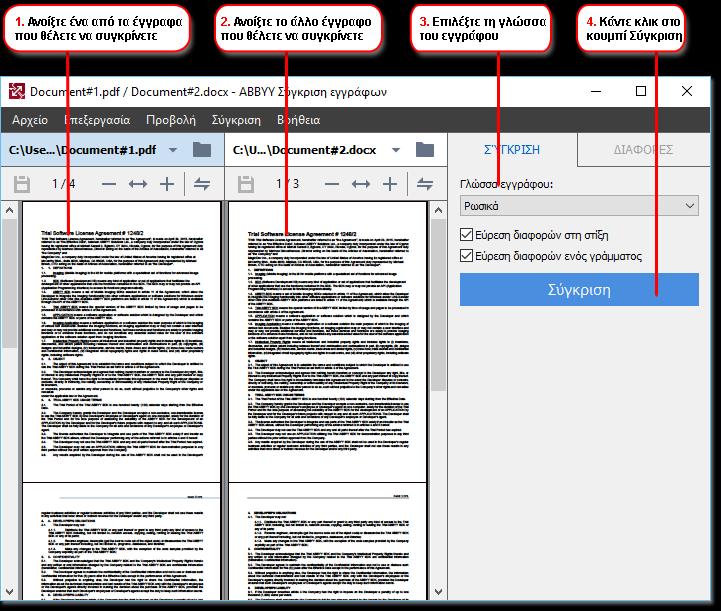Viewport: 721px width, 611px height.
Task: Toggle Εύρεση διαφορών στη στίξη checkbox
Action: pos(466,235)
